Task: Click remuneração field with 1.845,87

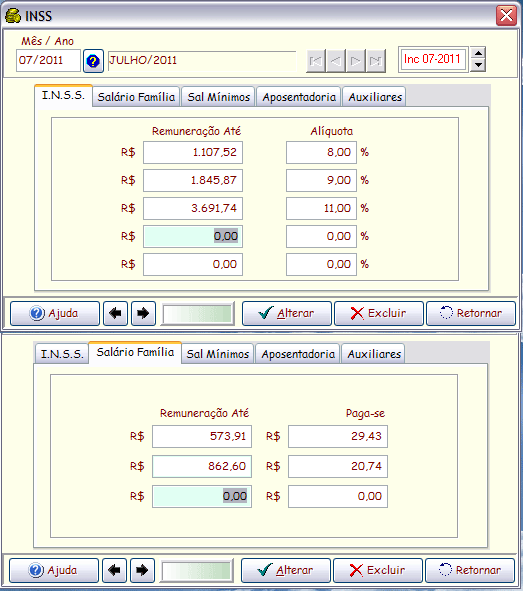Action: 193,181
